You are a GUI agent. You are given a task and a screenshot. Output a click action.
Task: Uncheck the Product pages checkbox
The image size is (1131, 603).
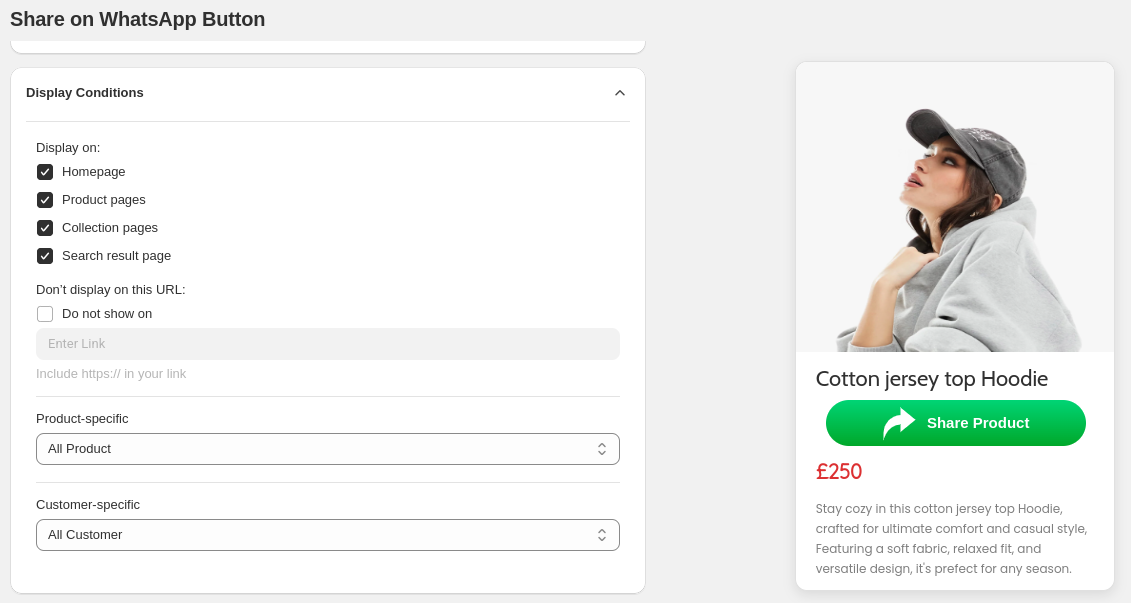tap(45, 200)
